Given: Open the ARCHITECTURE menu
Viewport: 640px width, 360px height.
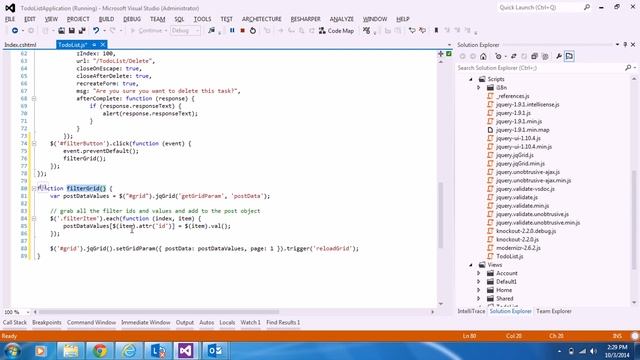Looking at the screenshot, I should [262, 19].
